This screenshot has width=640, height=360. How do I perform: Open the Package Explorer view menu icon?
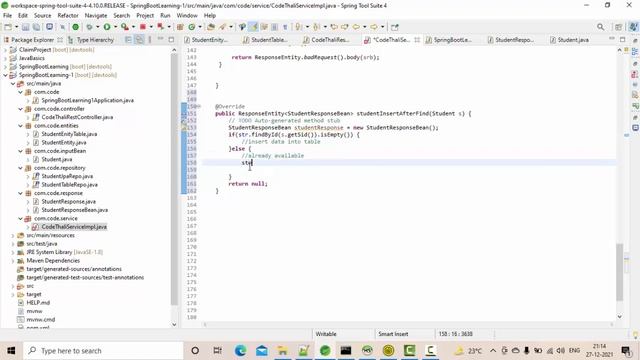coord(150,40)
